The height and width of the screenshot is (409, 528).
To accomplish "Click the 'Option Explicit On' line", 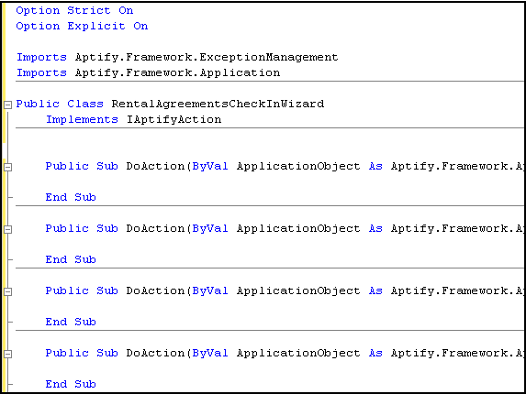I will (x=82, y=26).
